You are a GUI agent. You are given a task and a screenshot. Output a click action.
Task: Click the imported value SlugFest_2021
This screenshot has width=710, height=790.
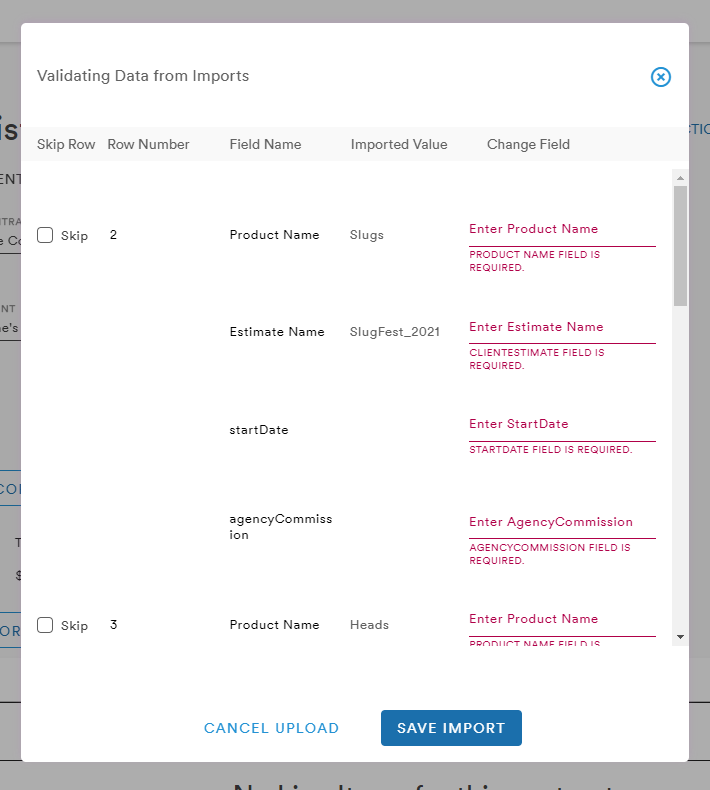(x=395, y=332)
